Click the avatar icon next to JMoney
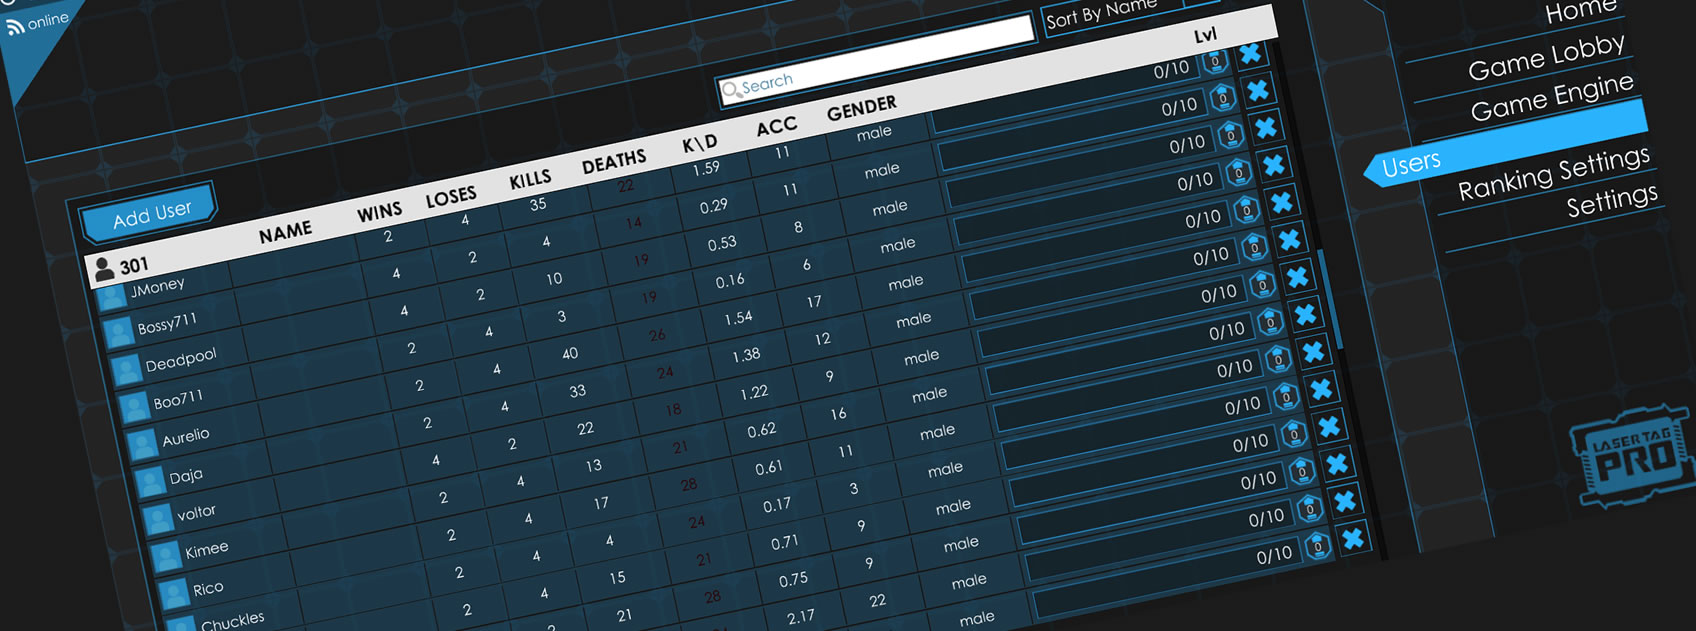This screenshot has width=1696, height=631. [111, 297]
